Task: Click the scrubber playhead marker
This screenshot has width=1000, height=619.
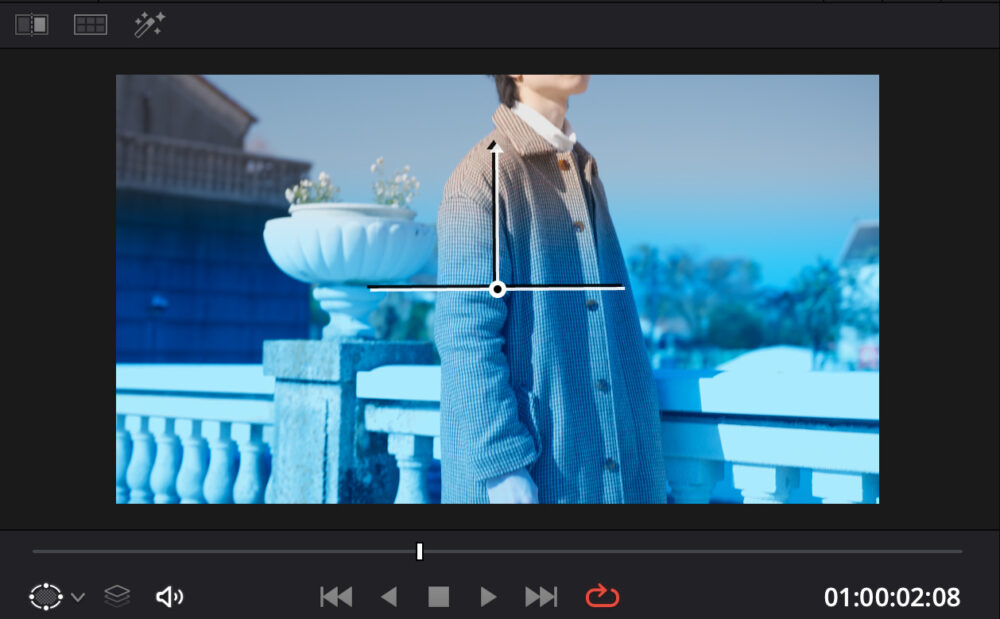Action: pos(420,551)
